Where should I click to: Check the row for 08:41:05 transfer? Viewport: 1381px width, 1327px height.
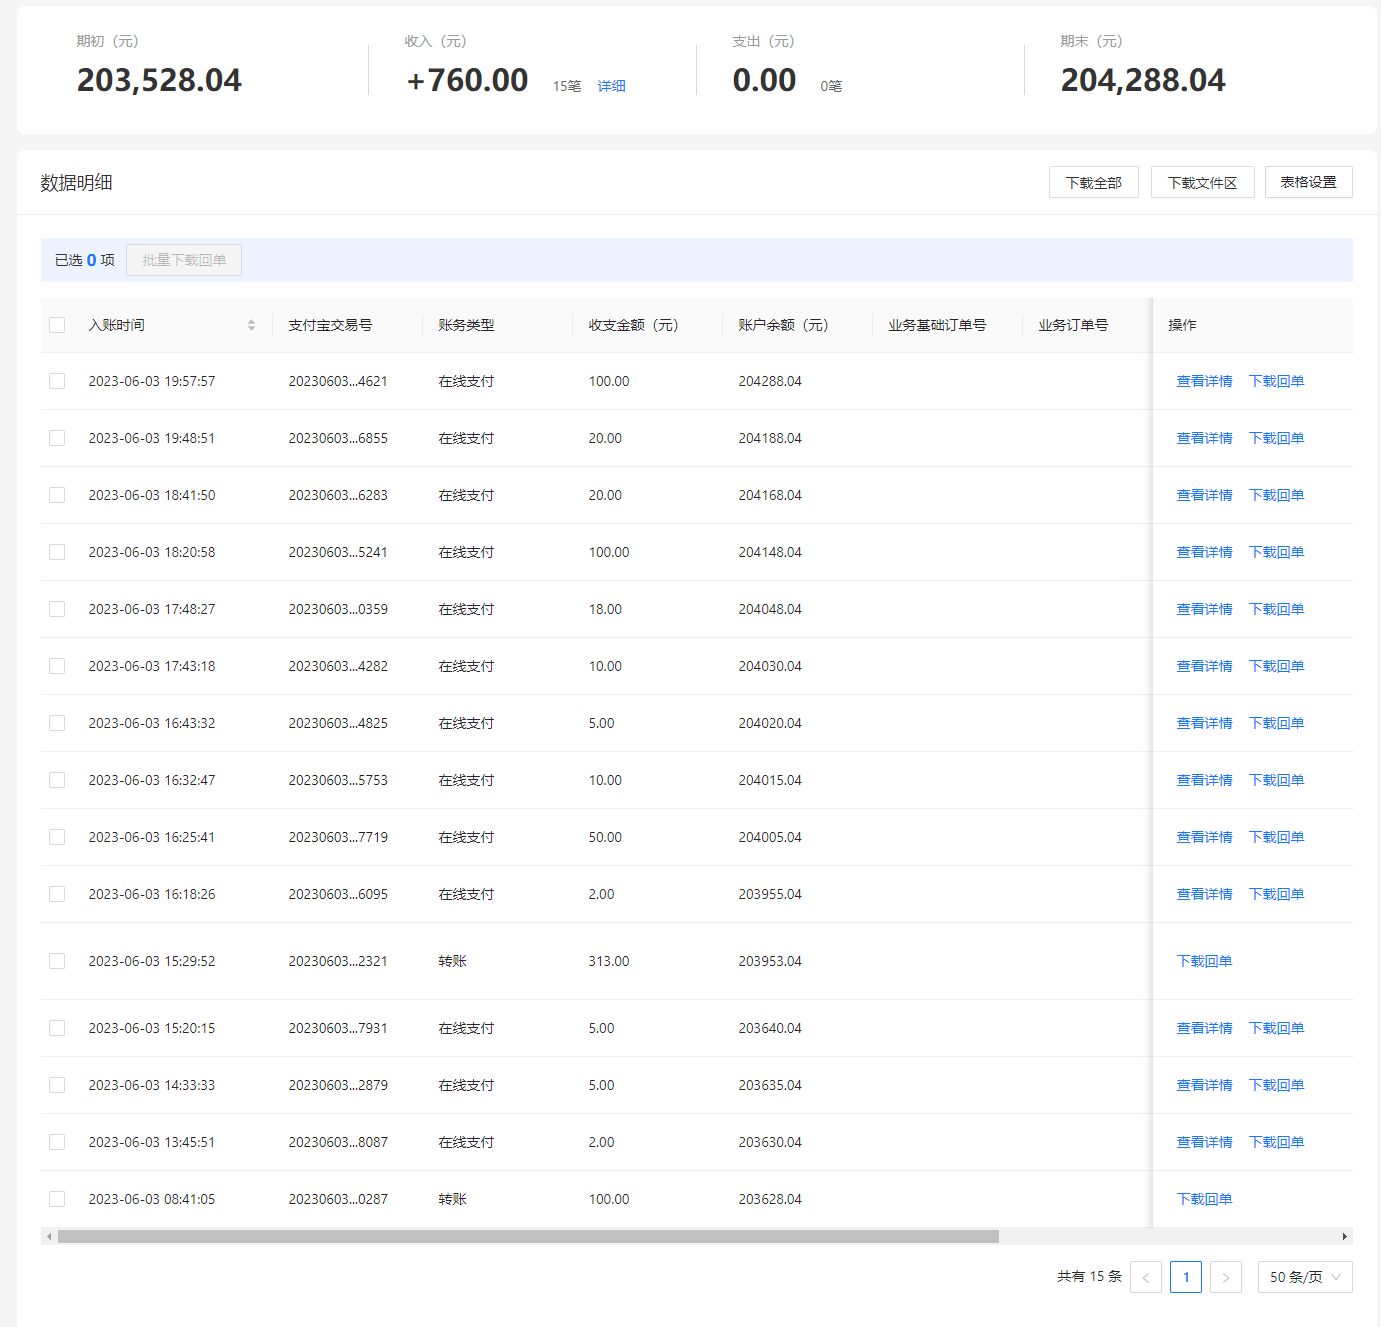click(x=57, y=1199)
